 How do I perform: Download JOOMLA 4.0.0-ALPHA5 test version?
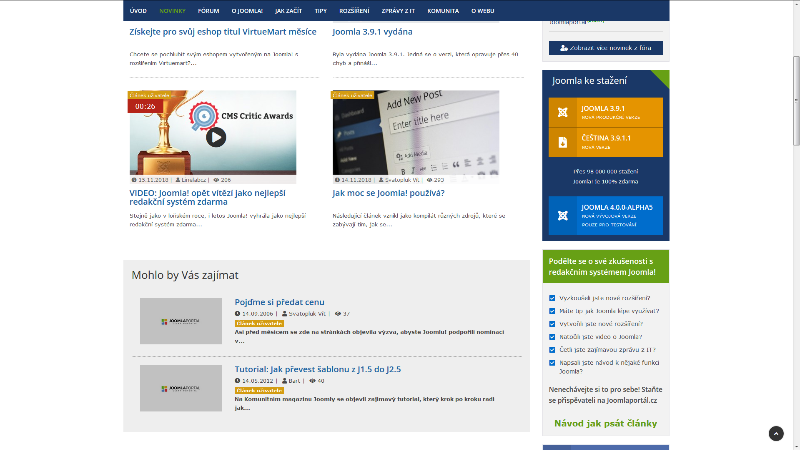coord(606,215)
